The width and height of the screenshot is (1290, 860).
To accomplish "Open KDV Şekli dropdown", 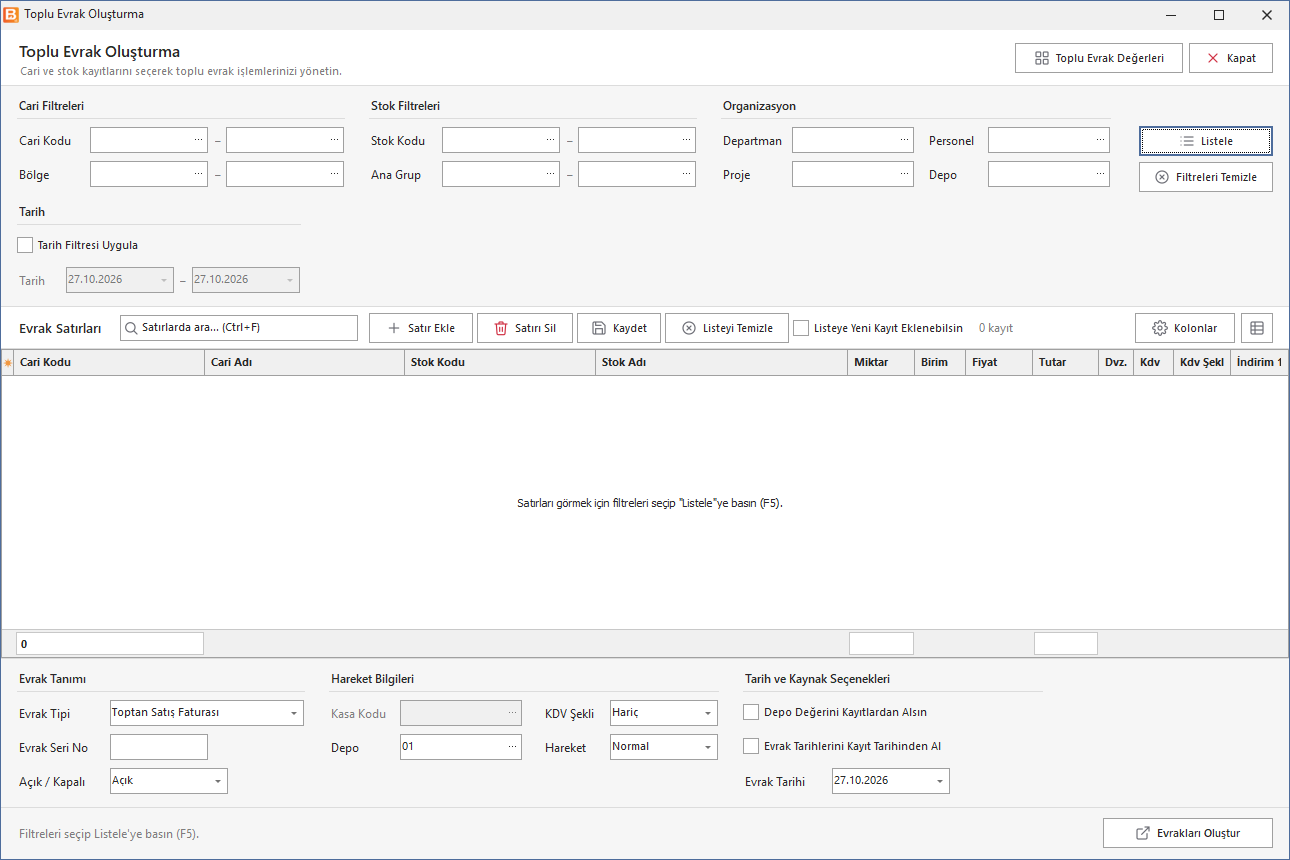I will pyautogui.click(x=708, y=713).
